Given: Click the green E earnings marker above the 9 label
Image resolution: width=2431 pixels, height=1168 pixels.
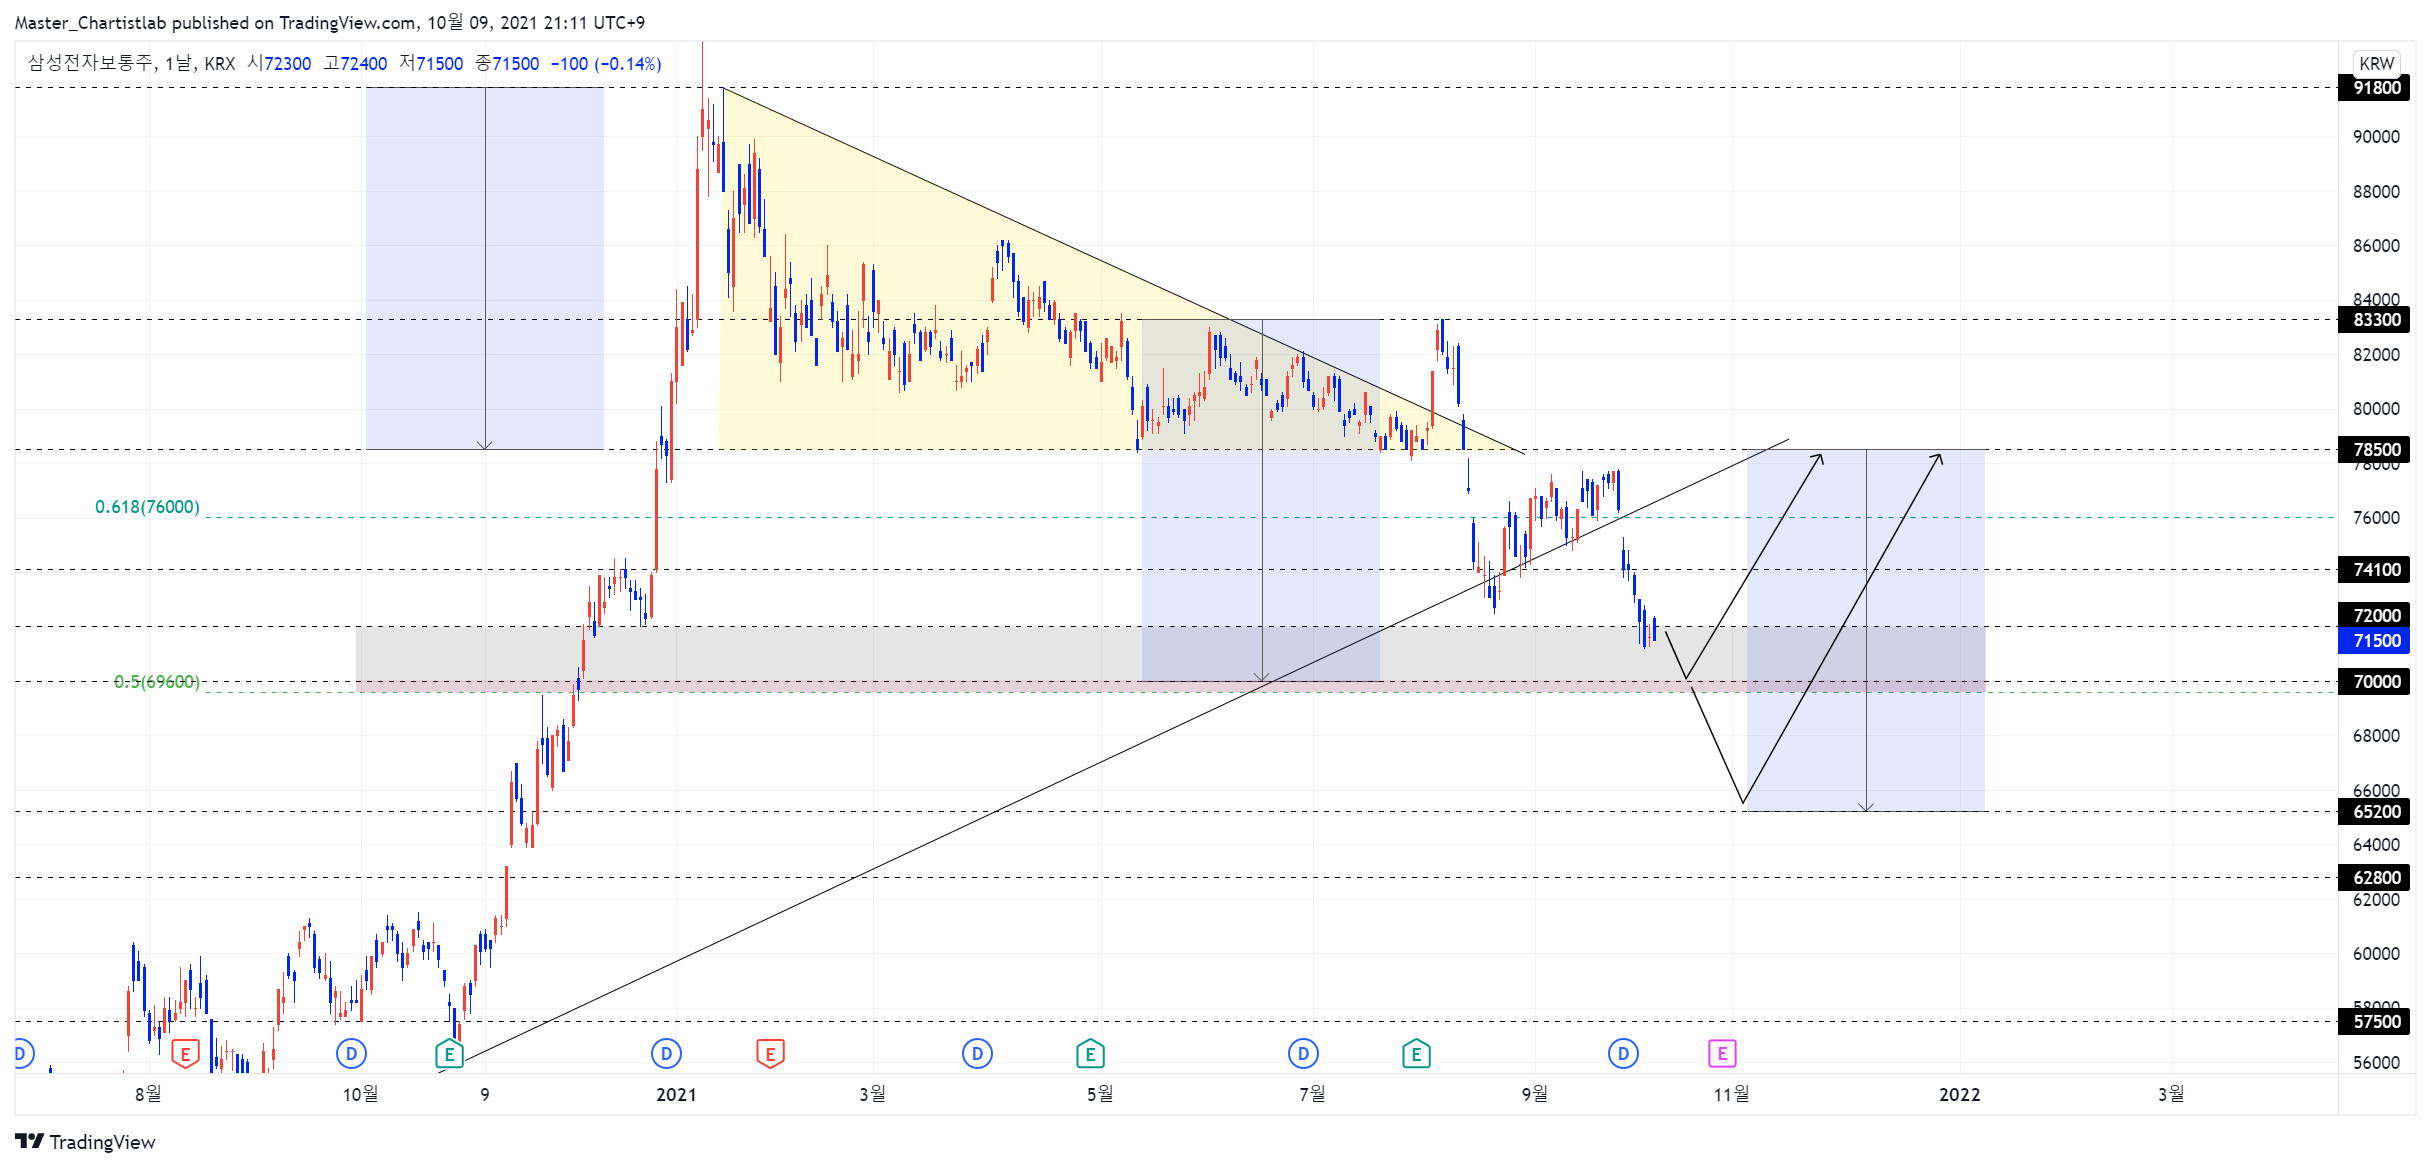Looking at the screenshot, I should [450, 1053].
